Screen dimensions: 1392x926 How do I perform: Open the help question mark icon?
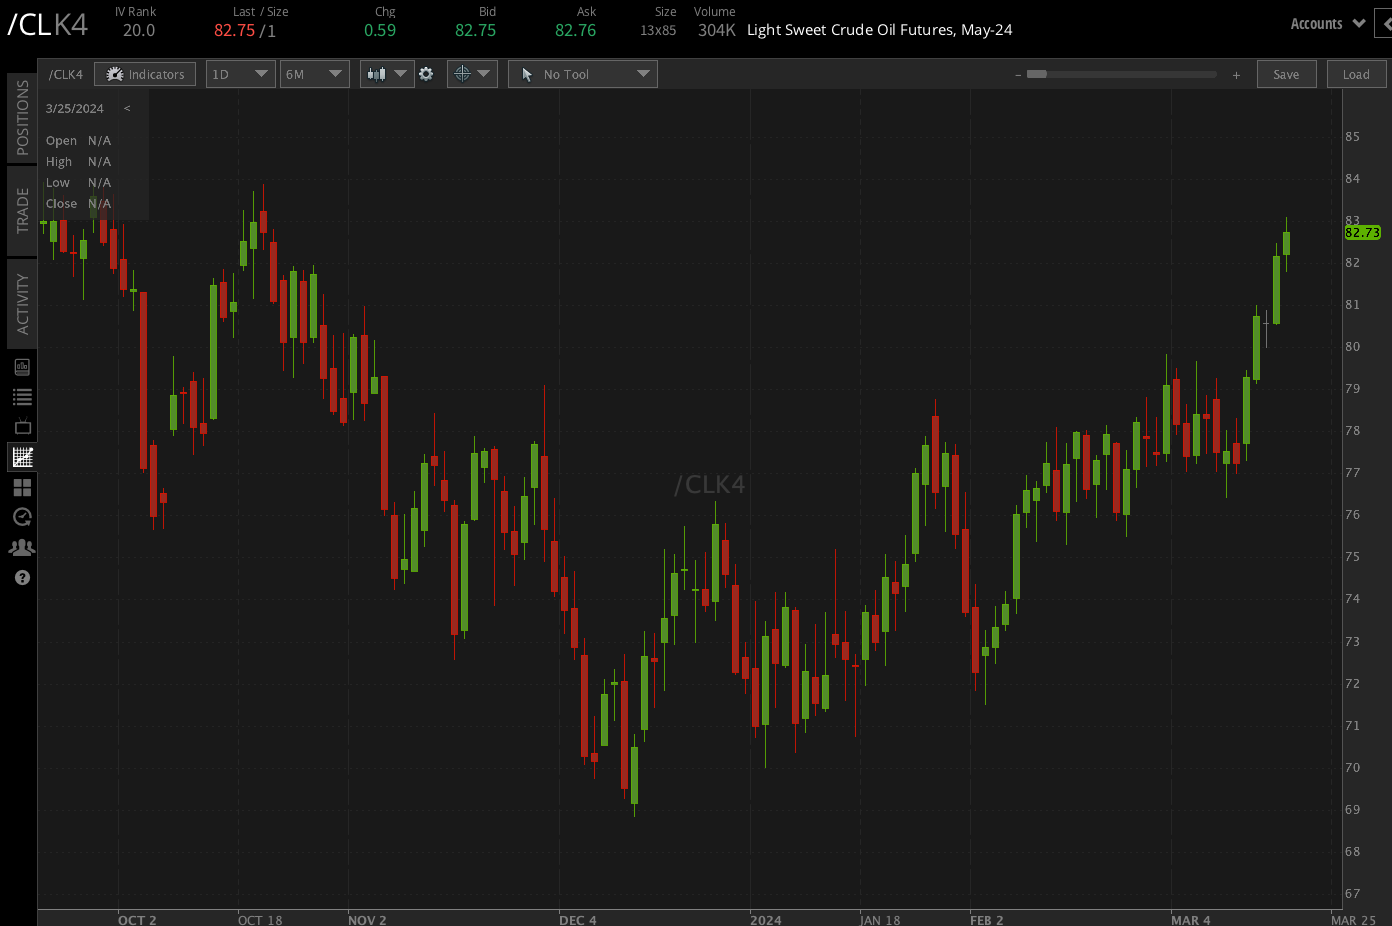point(22,577)
